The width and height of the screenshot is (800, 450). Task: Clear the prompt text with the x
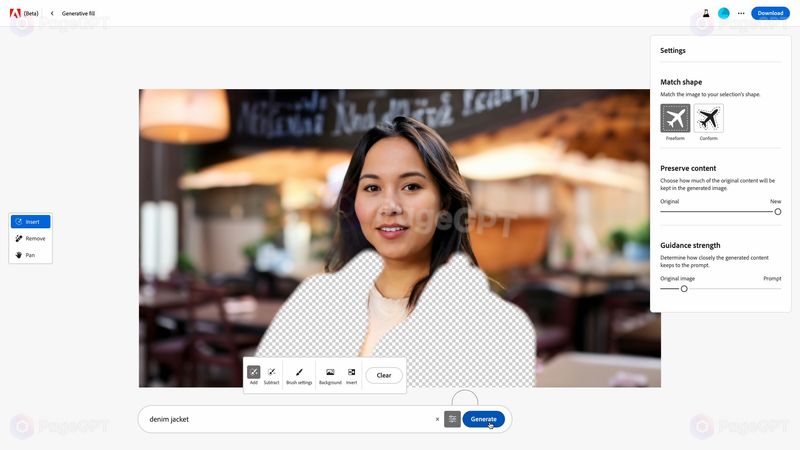[437, 419]
